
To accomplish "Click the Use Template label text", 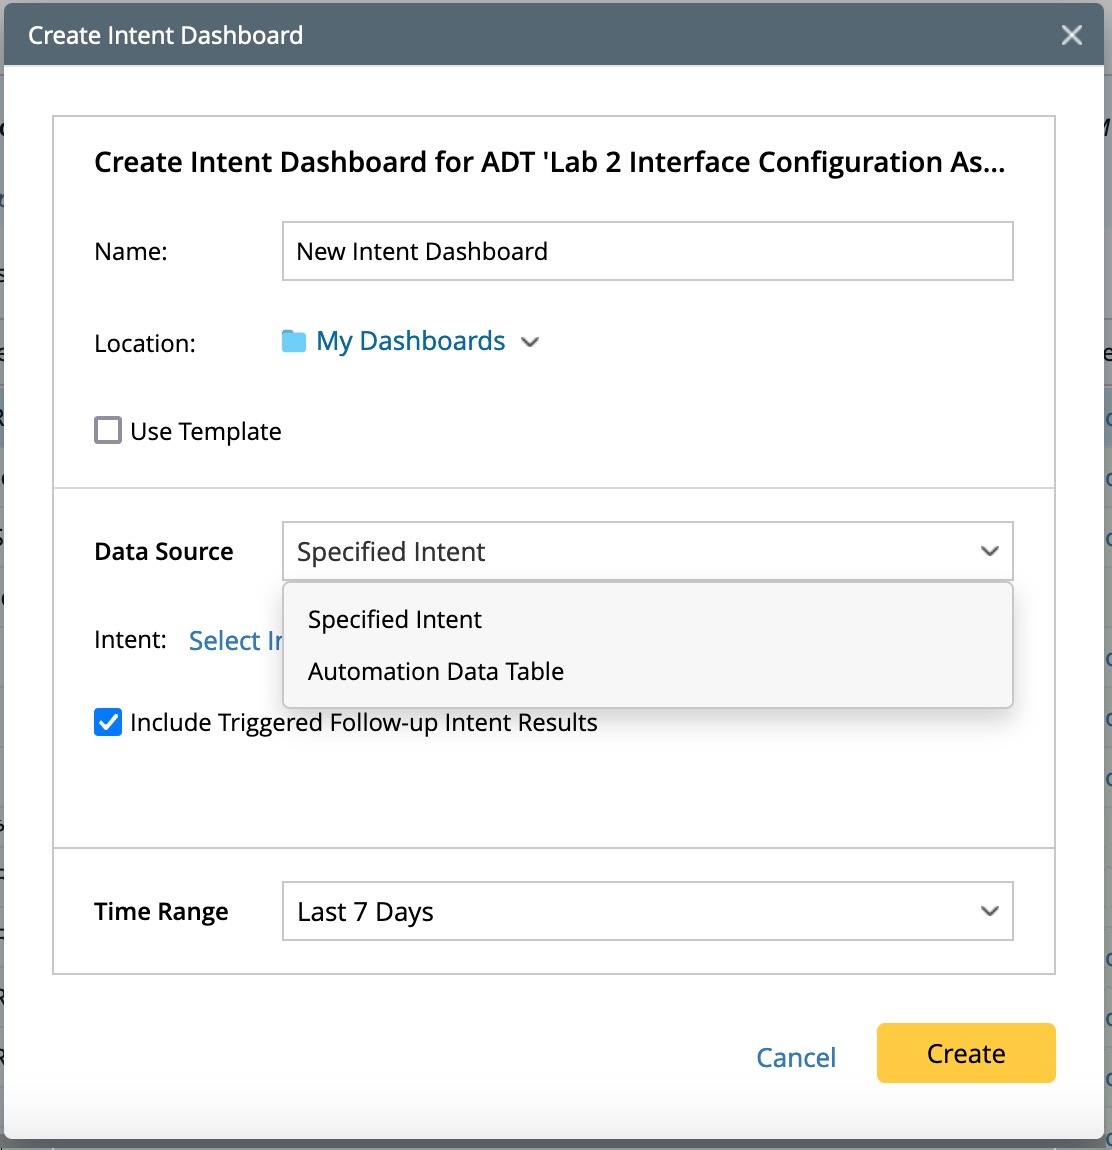I will pyautogui.click(x=206, y=432).
